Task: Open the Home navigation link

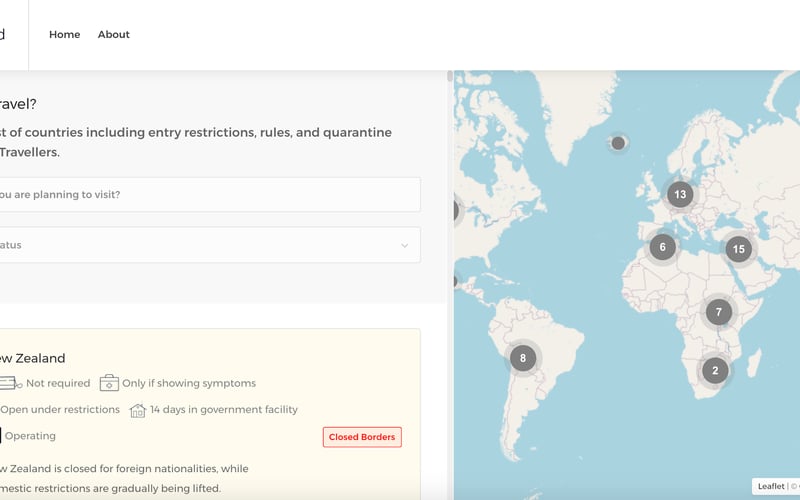Action: 64,34
